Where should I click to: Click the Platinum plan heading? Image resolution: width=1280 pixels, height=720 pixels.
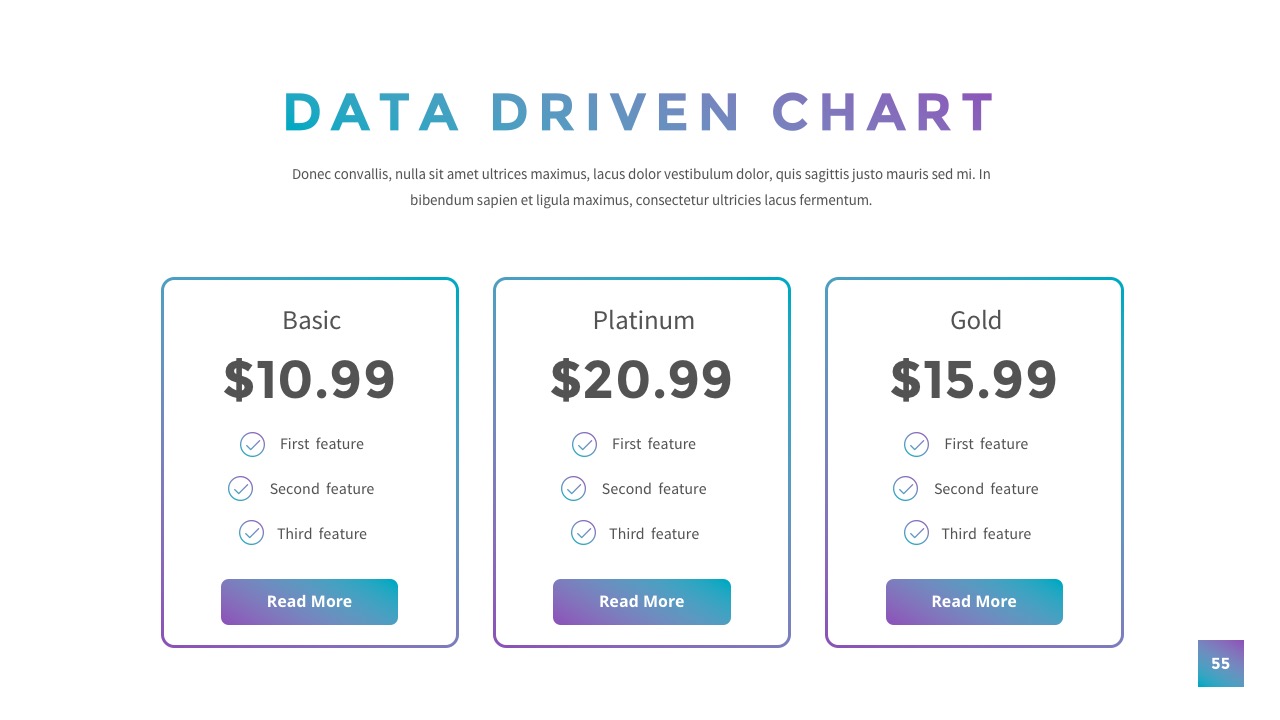pos(643,320)
